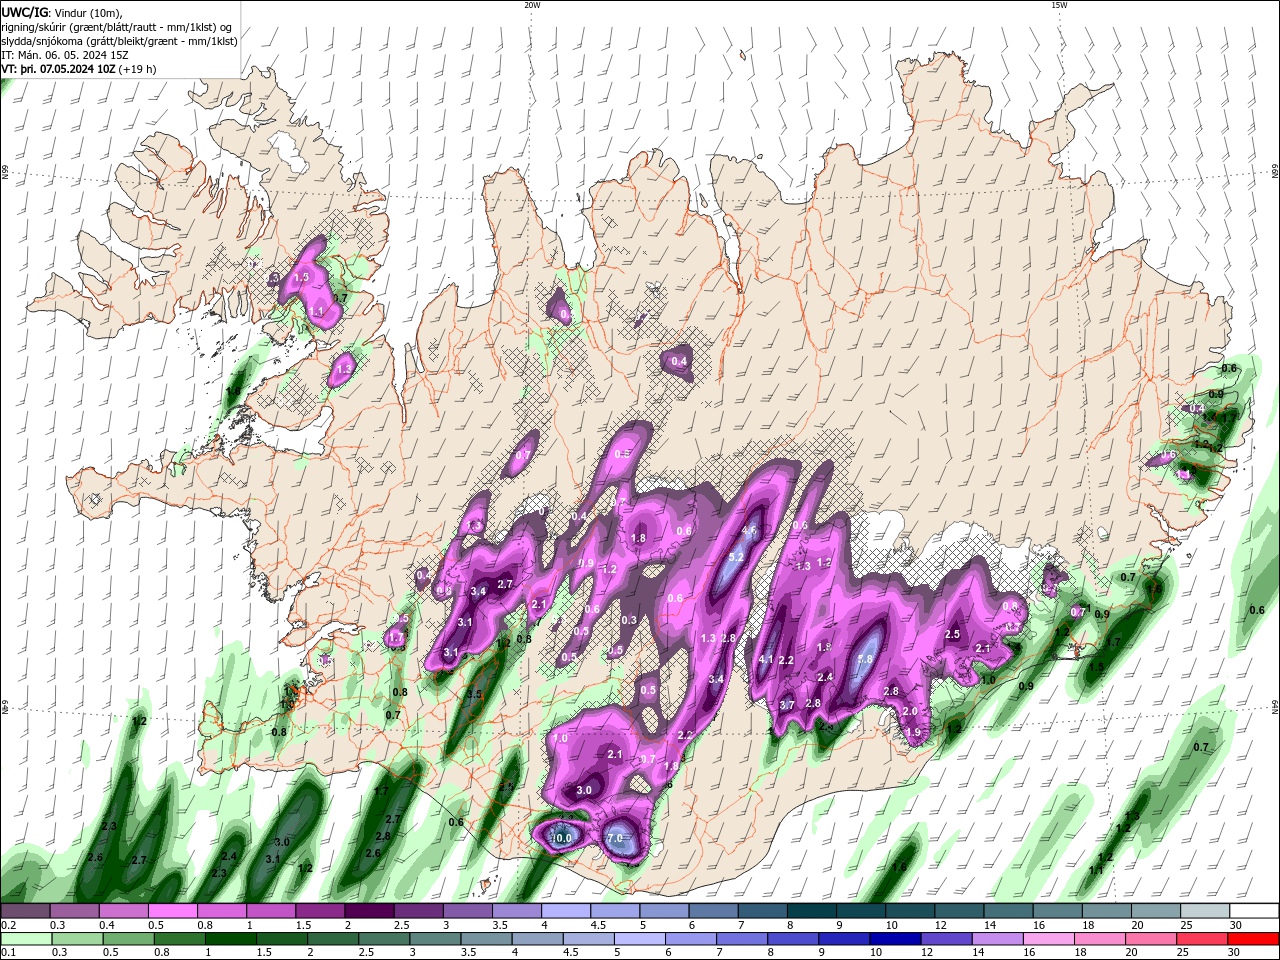Click the "20W" longitude label
Viewport: 1280px width, 960px height.
point(532,5)
